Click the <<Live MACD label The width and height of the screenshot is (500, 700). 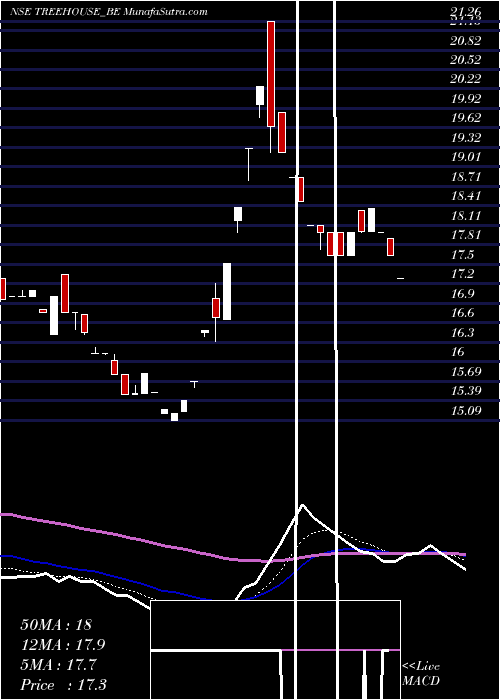coord(421,674)
